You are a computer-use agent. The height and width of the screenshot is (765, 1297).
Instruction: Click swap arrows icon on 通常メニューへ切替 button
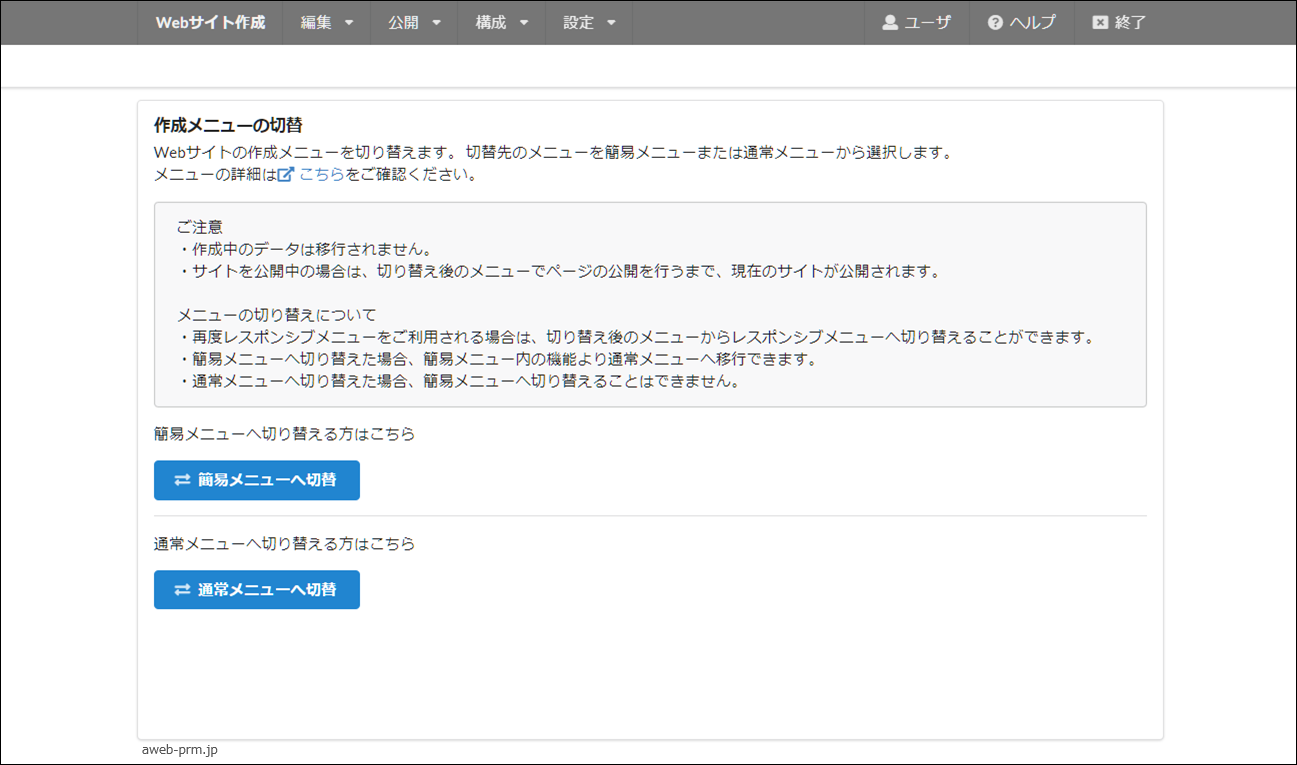(182, 590)
